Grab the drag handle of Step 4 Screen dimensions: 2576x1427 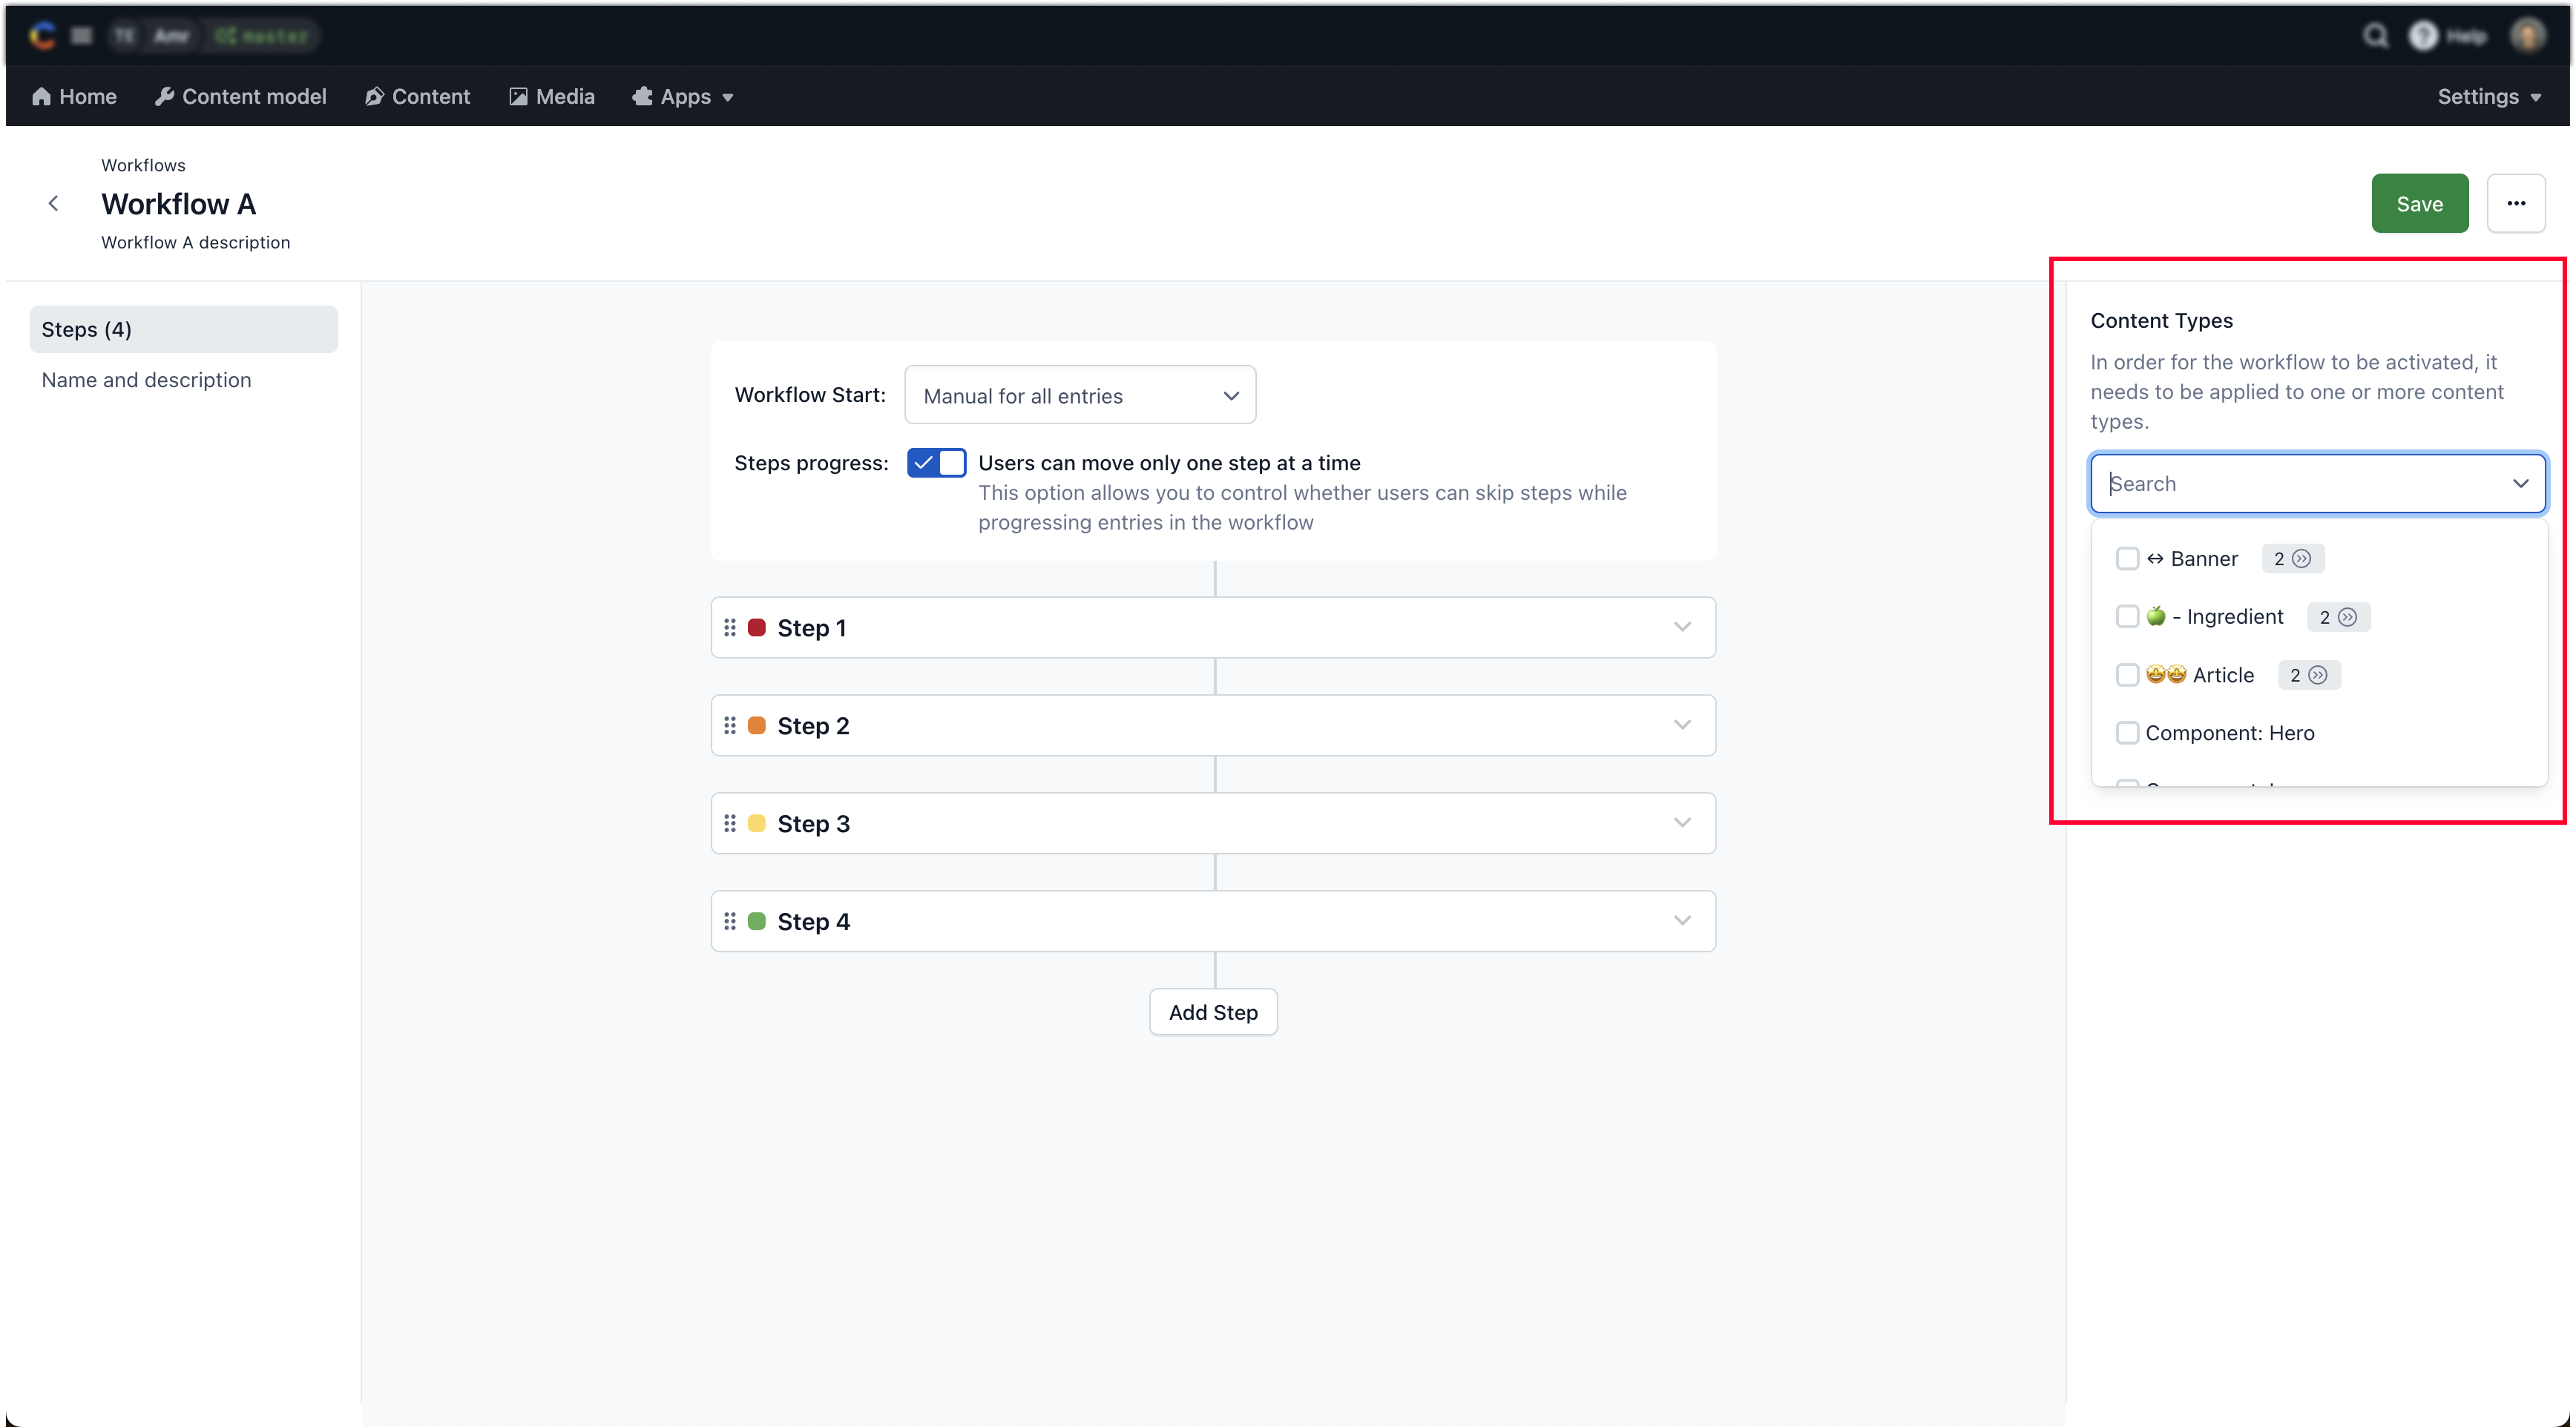point(730,921)
